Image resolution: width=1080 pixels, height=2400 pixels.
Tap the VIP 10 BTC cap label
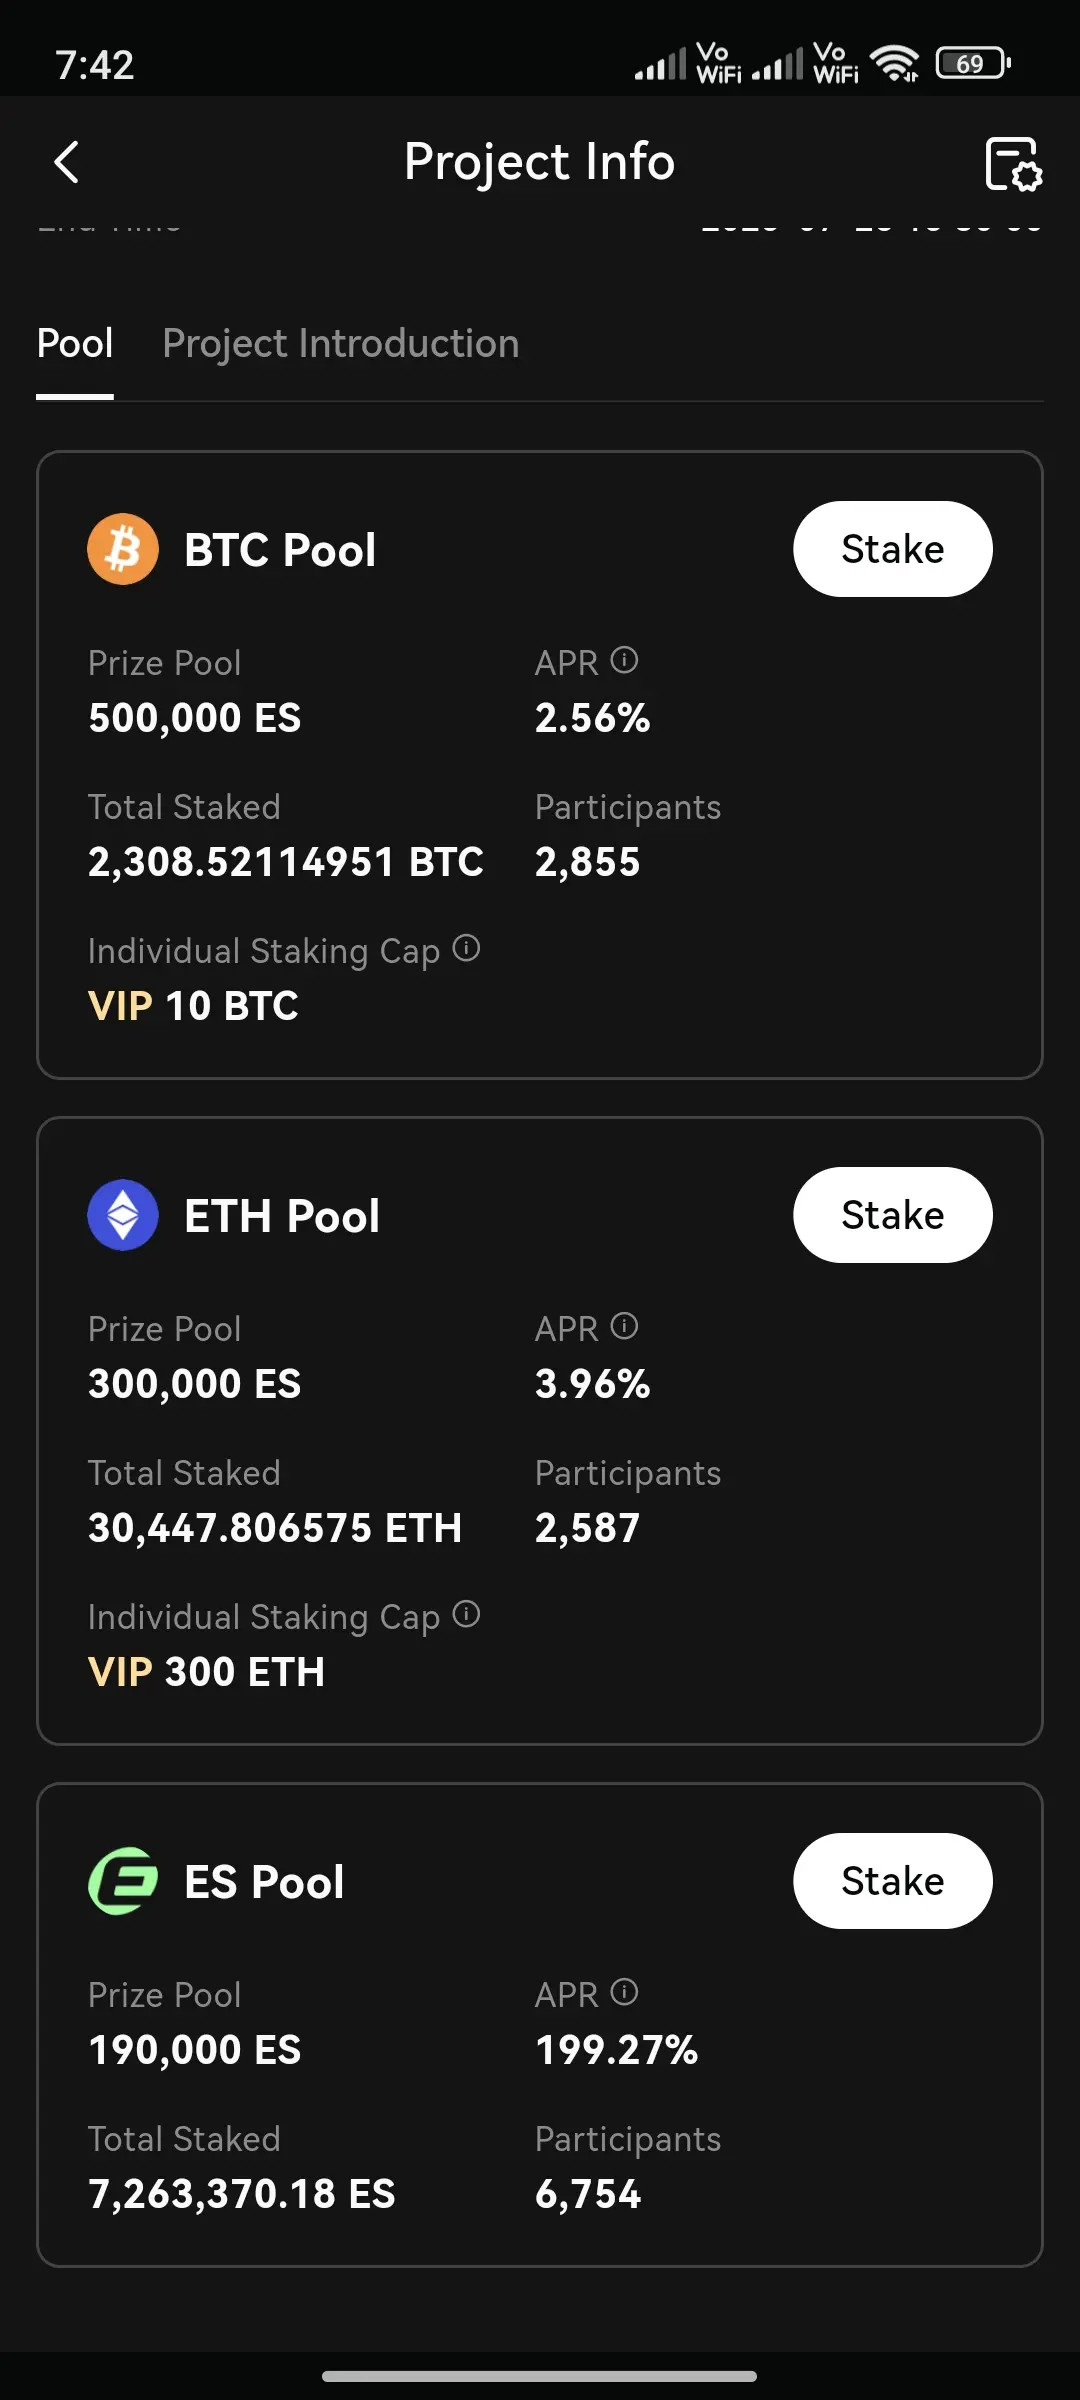pyautogui.click(x=193, y=1006)
